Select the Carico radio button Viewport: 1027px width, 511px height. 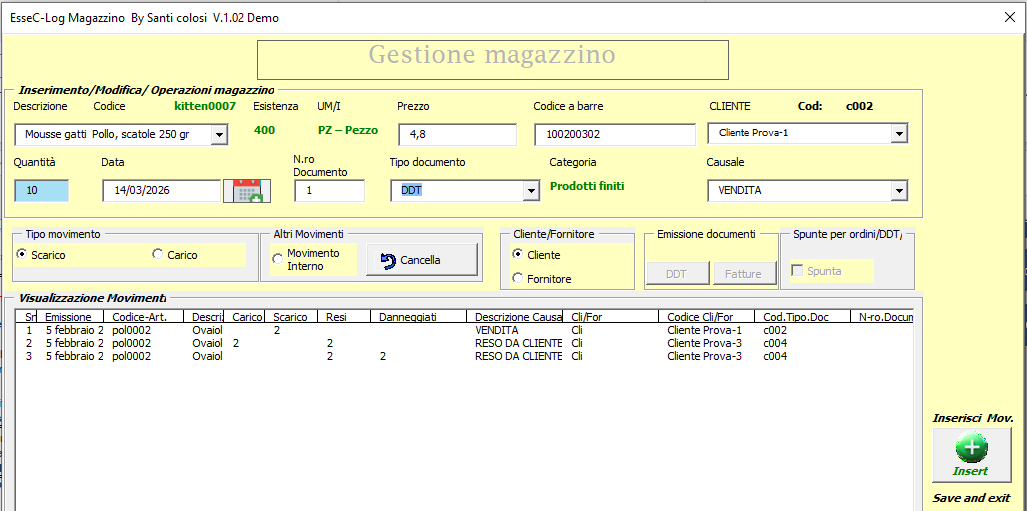point(158,255)
